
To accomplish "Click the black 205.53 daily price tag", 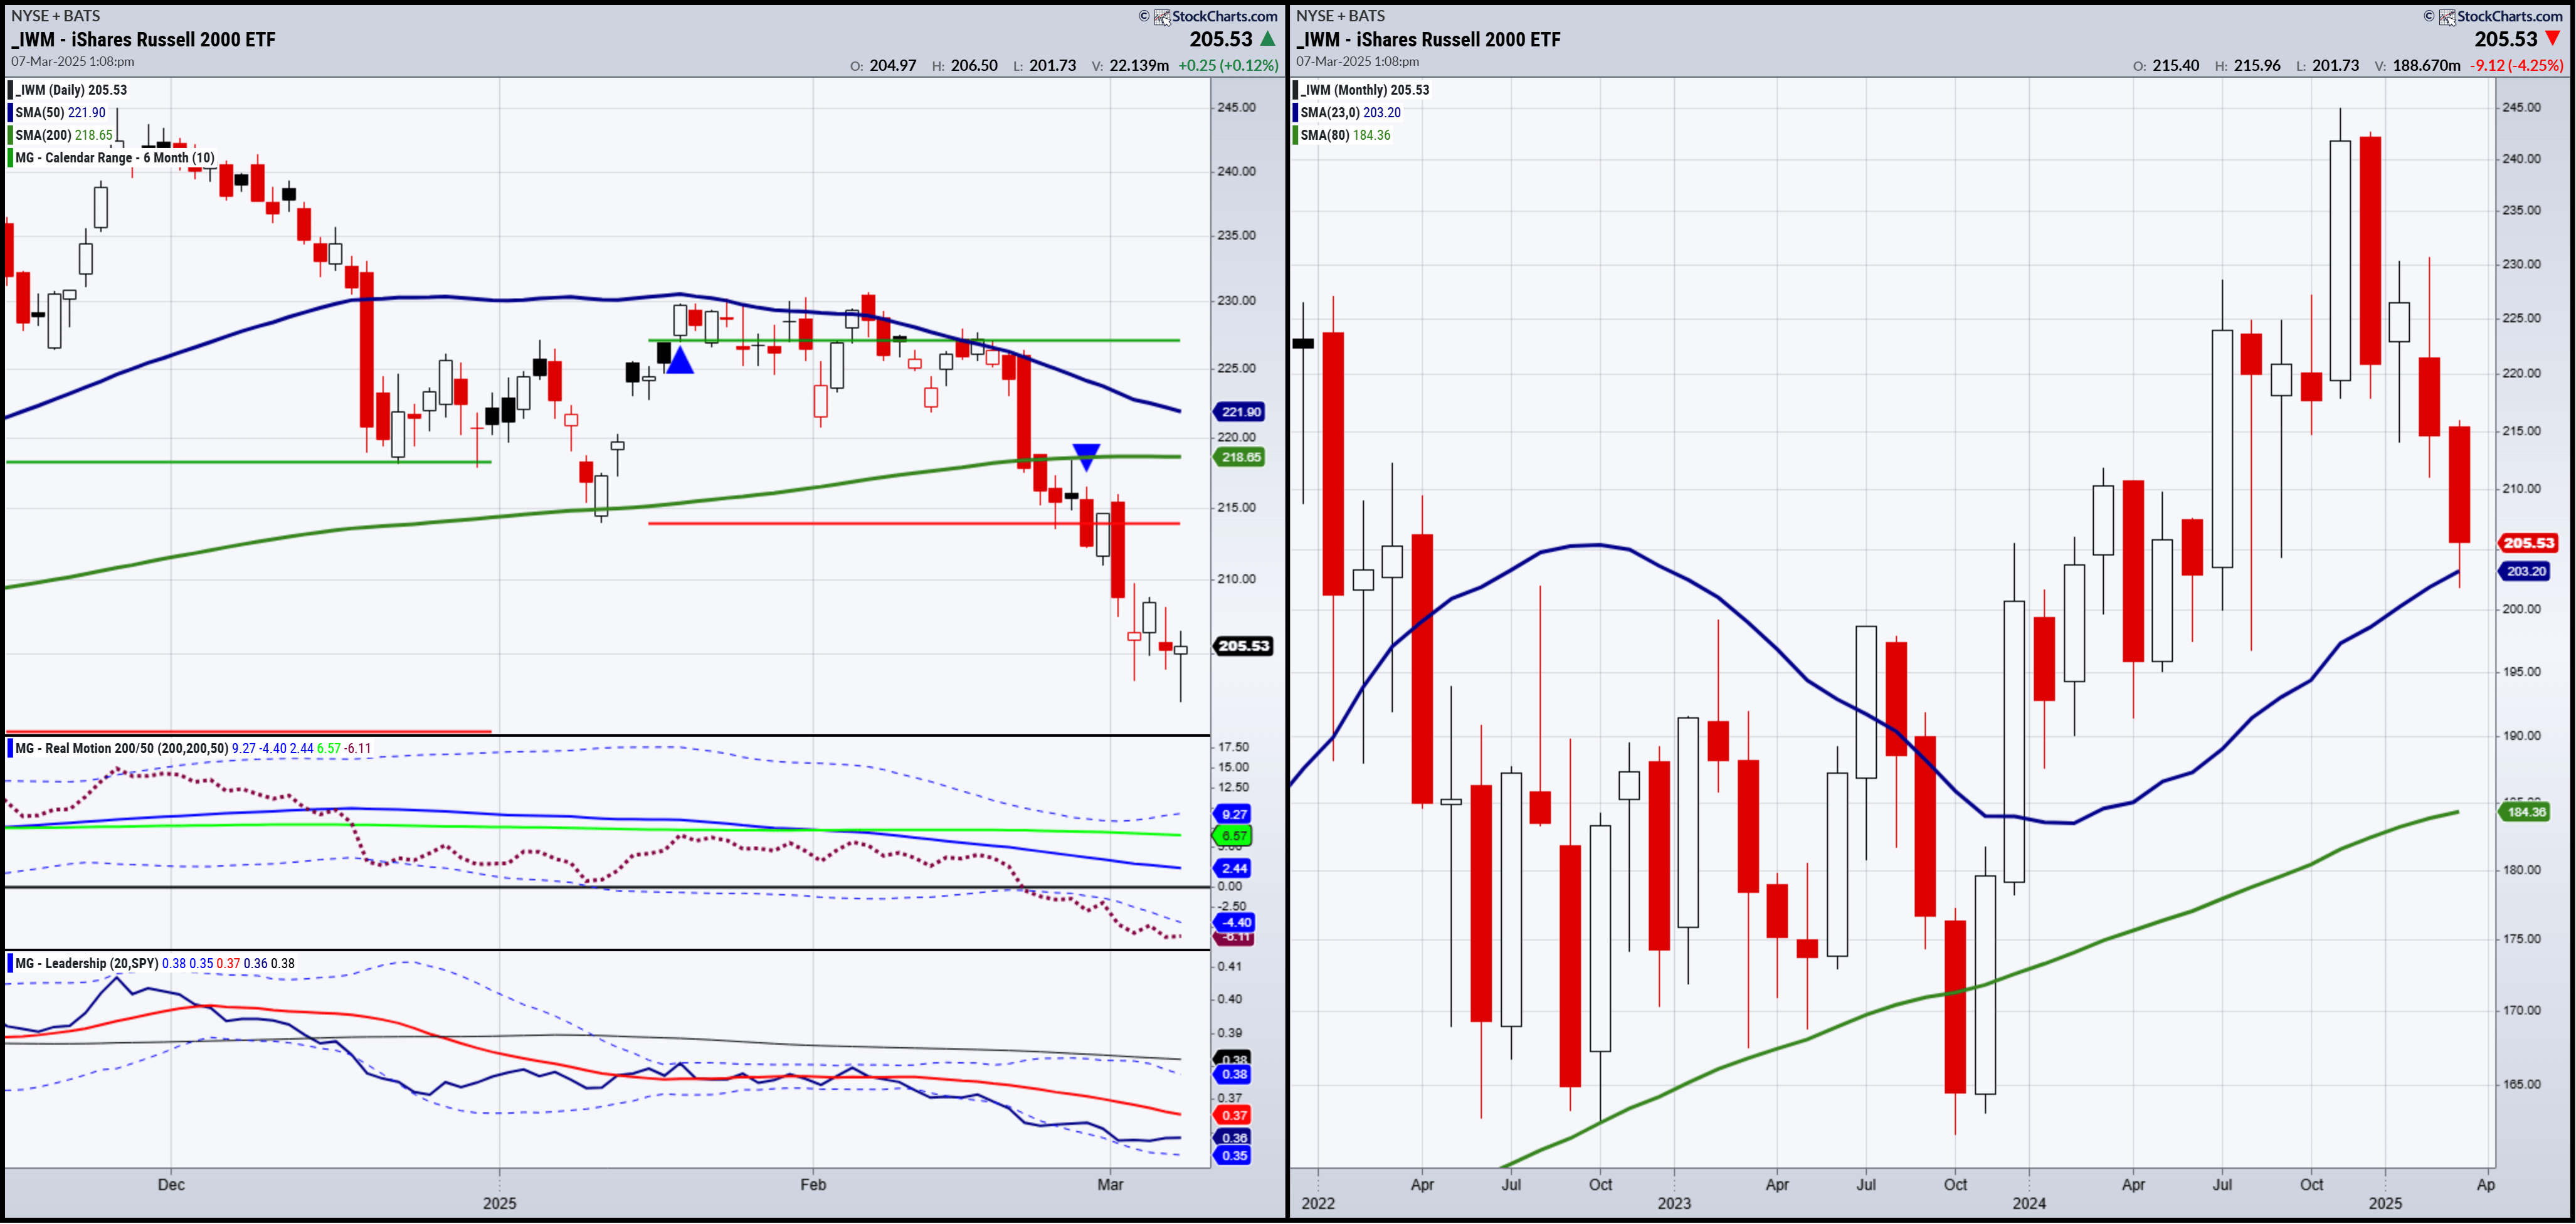I will (1243, 646).
